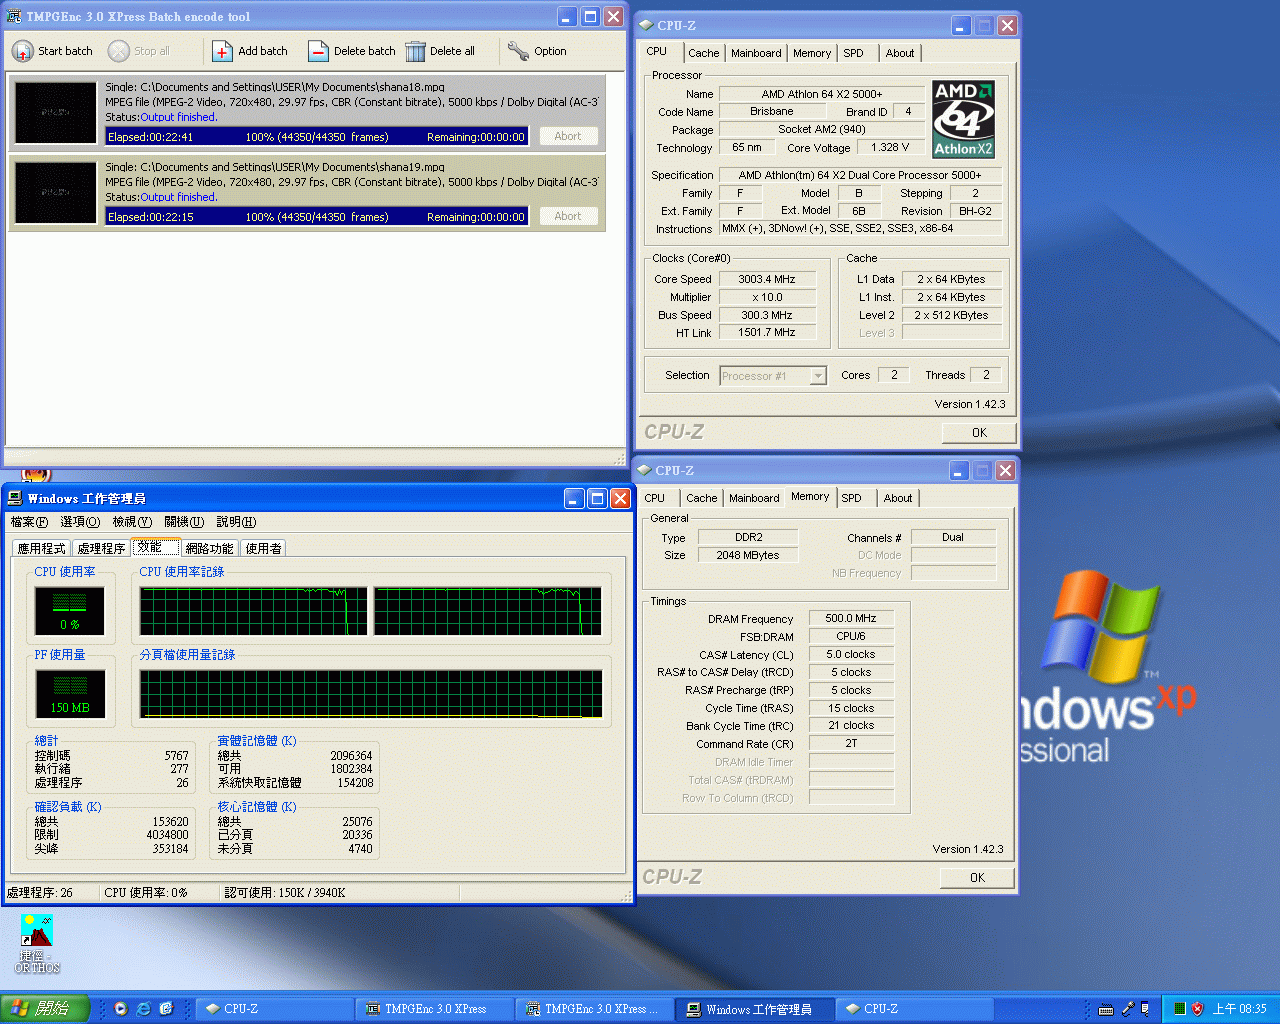Switch to 網路功能 tab in Task Manager
This screenshot has width=1280, height=1024.
point(210,548)
